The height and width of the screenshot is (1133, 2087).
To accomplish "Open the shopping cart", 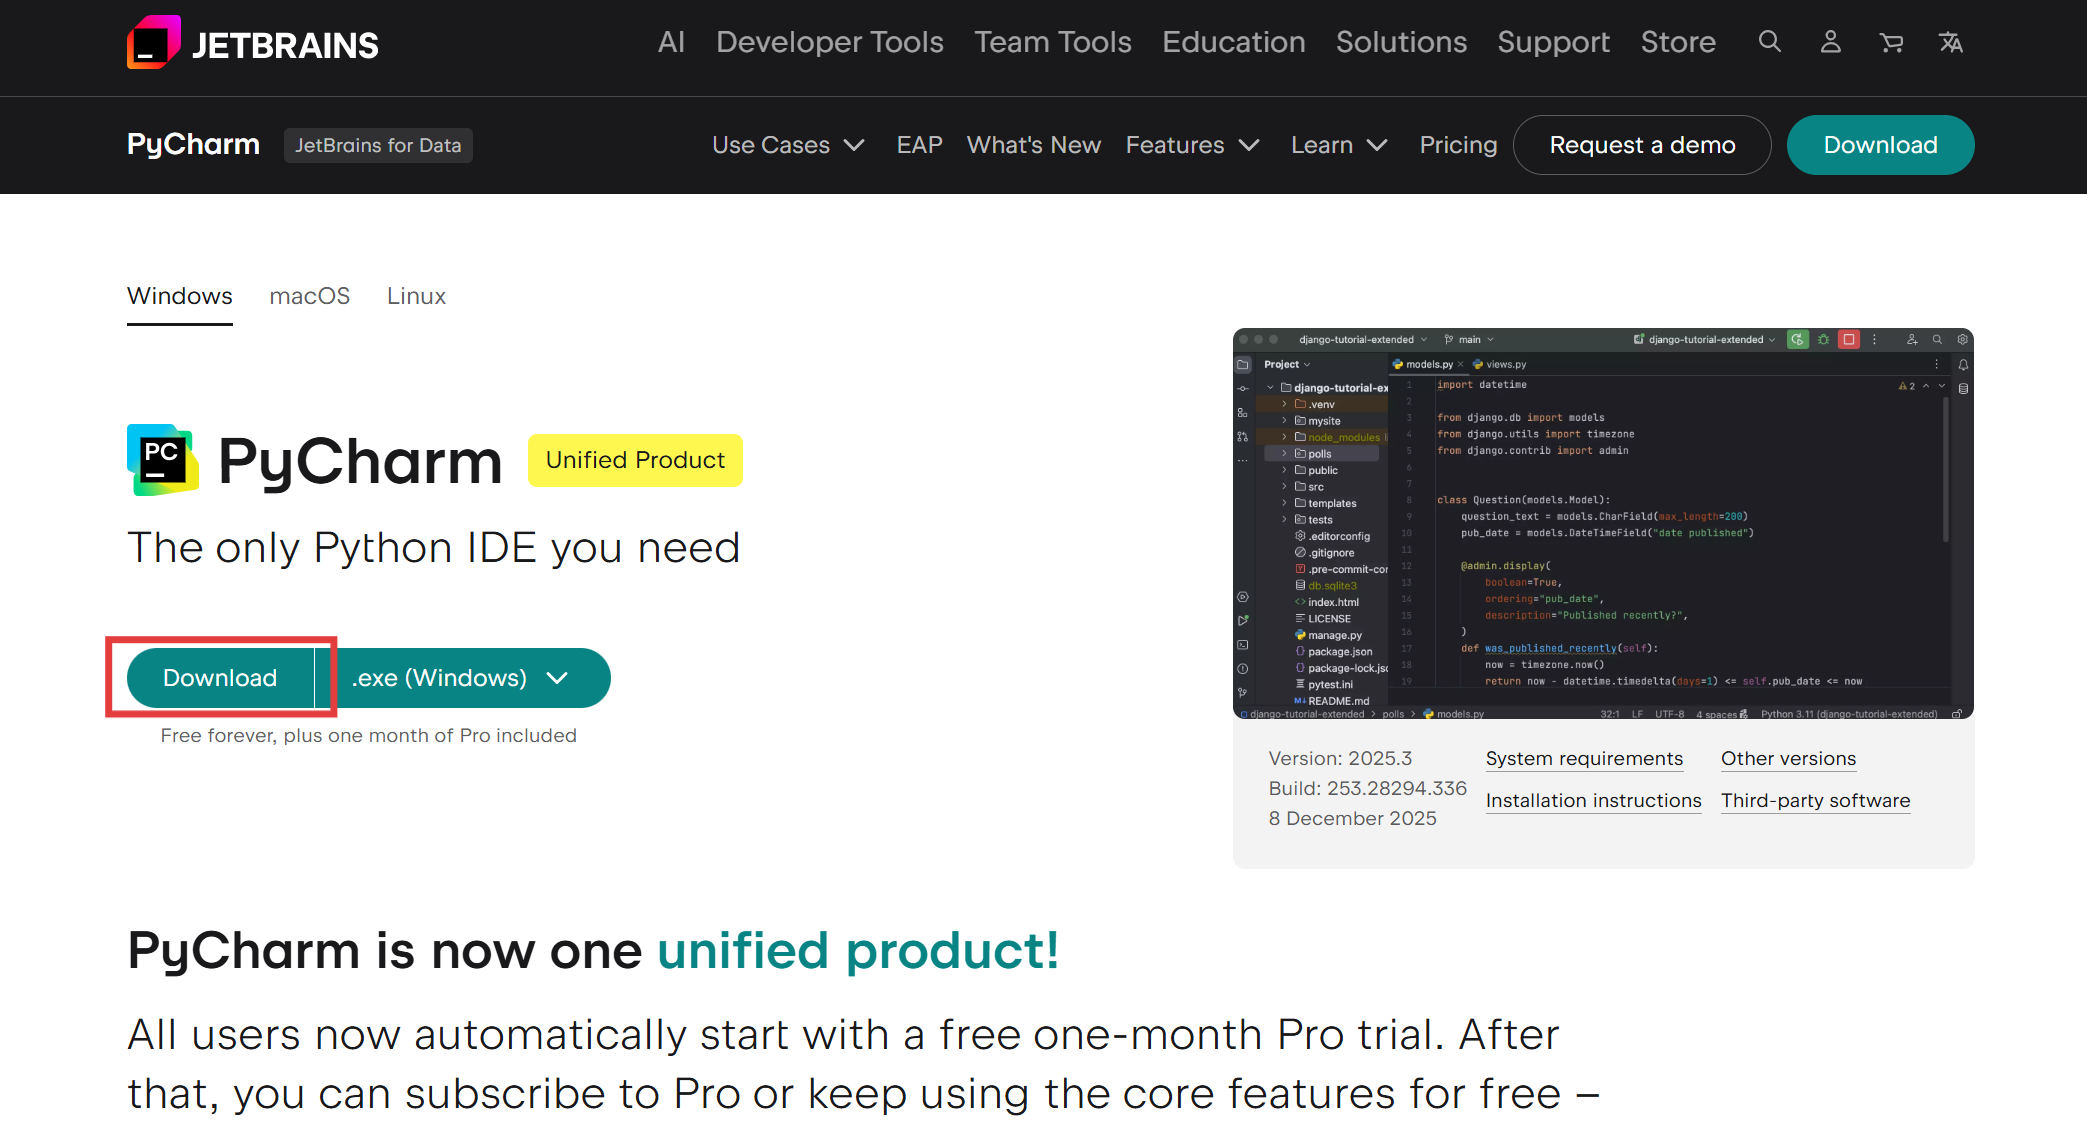I will point(1890,42).
